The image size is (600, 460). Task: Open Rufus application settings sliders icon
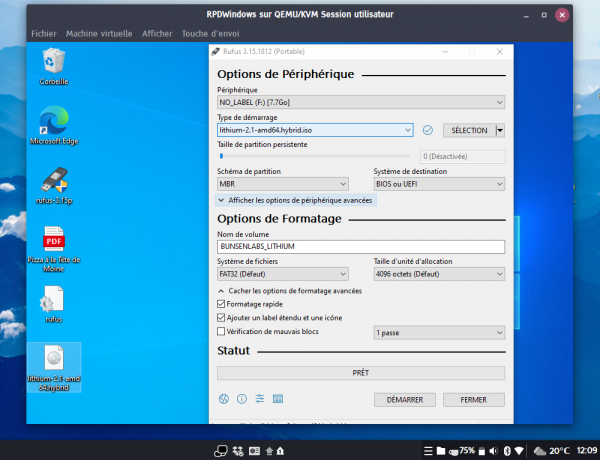point(259,399)
